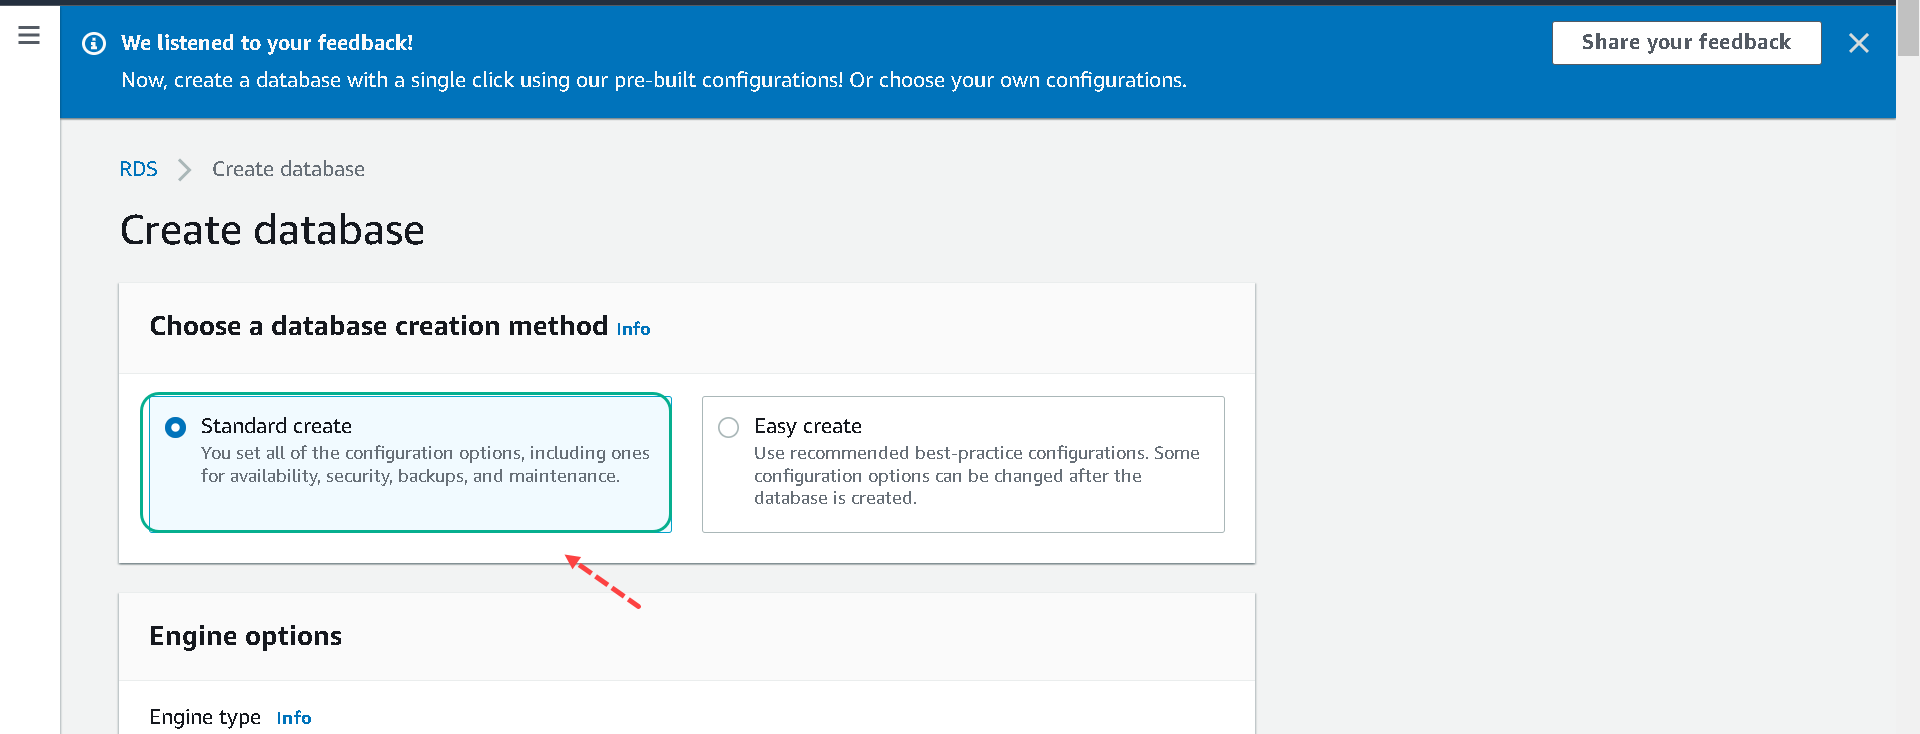Screen dimensions: 1920x734
Task: Click the Easy create description text
Action: pos(976,476)
